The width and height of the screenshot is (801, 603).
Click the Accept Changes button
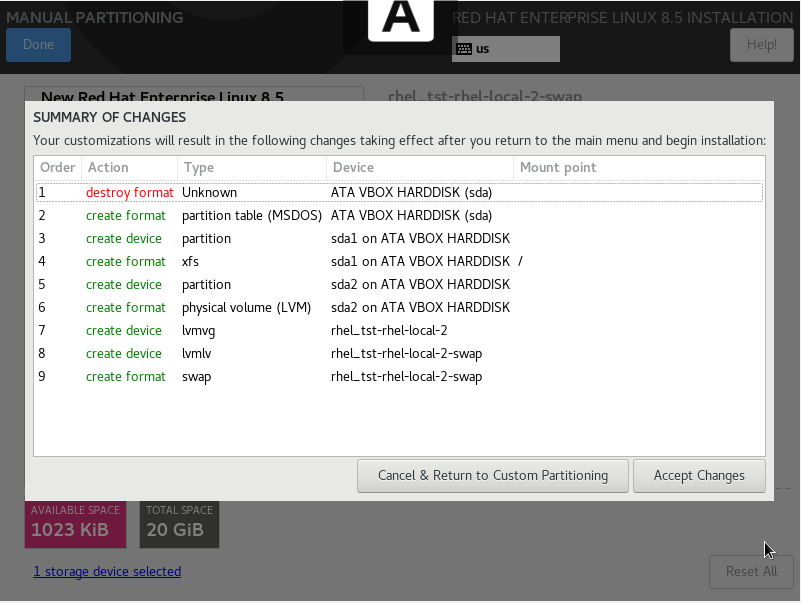(699, 476)
